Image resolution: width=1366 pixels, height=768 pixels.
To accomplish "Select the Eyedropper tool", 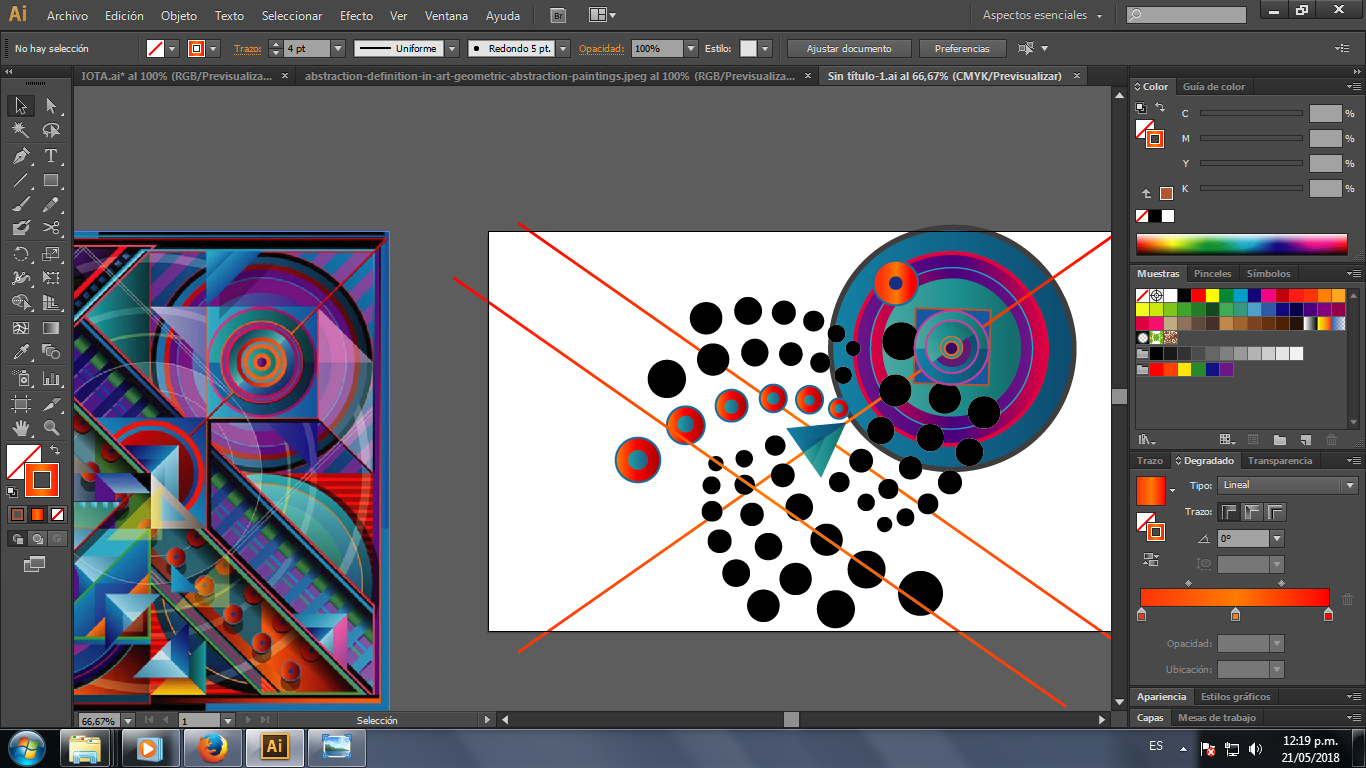I will 21,352.
